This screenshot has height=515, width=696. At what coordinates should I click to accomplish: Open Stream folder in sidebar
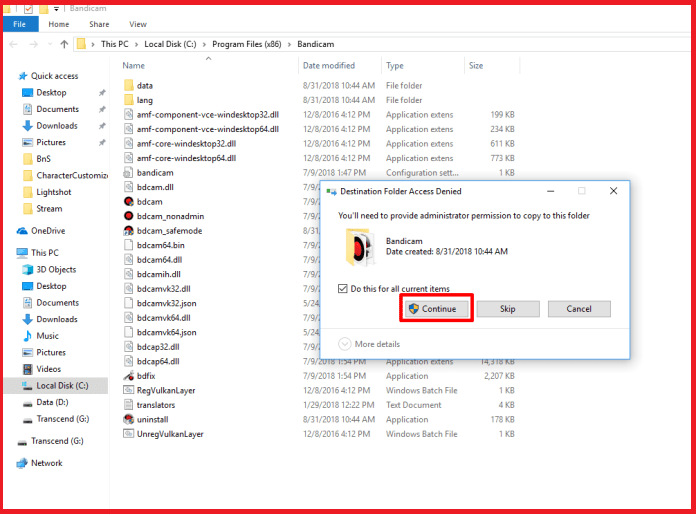coord(49,208)
